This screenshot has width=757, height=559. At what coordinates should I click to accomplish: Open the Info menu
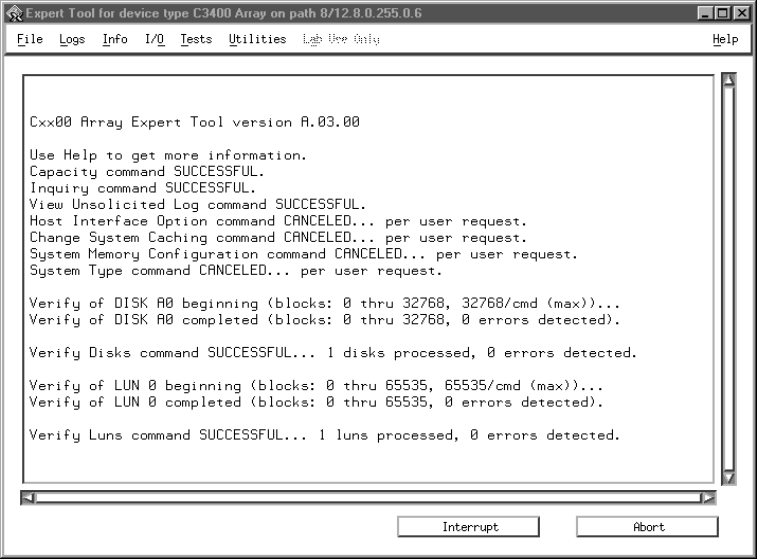point(115,39)
